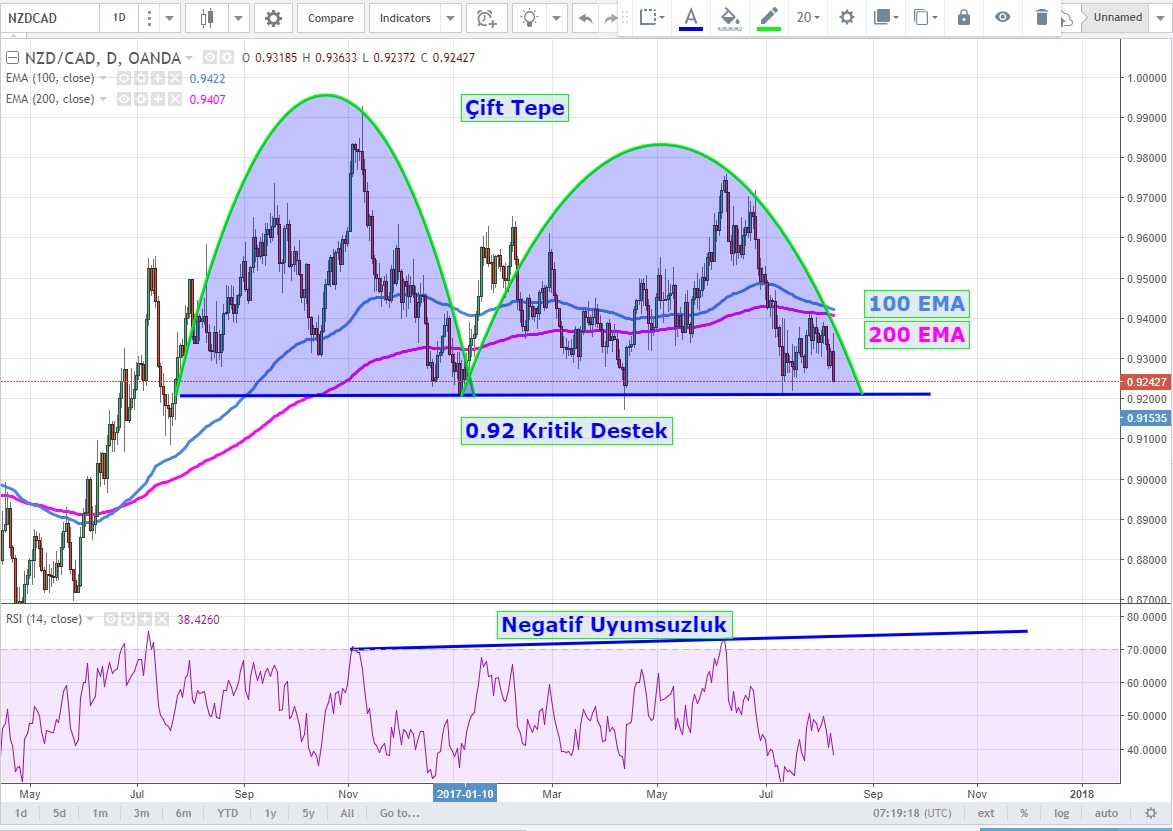This screenshot has width=1173, height=831.
Task: Delete drawing with the trash icon
Action: [1042, 17]
